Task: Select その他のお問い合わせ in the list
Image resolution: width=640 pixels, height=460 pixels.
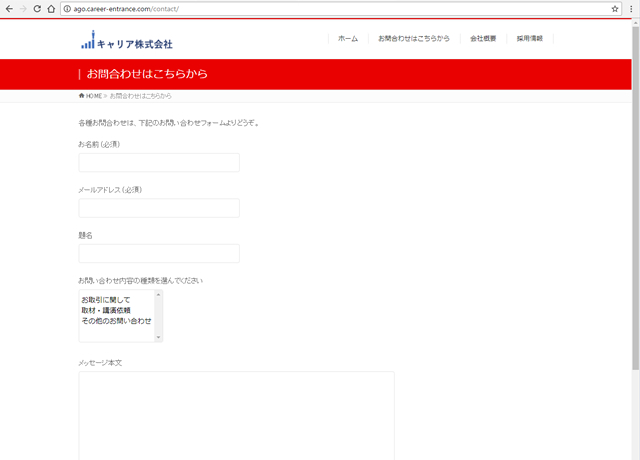Action: [x=116, y=321]
